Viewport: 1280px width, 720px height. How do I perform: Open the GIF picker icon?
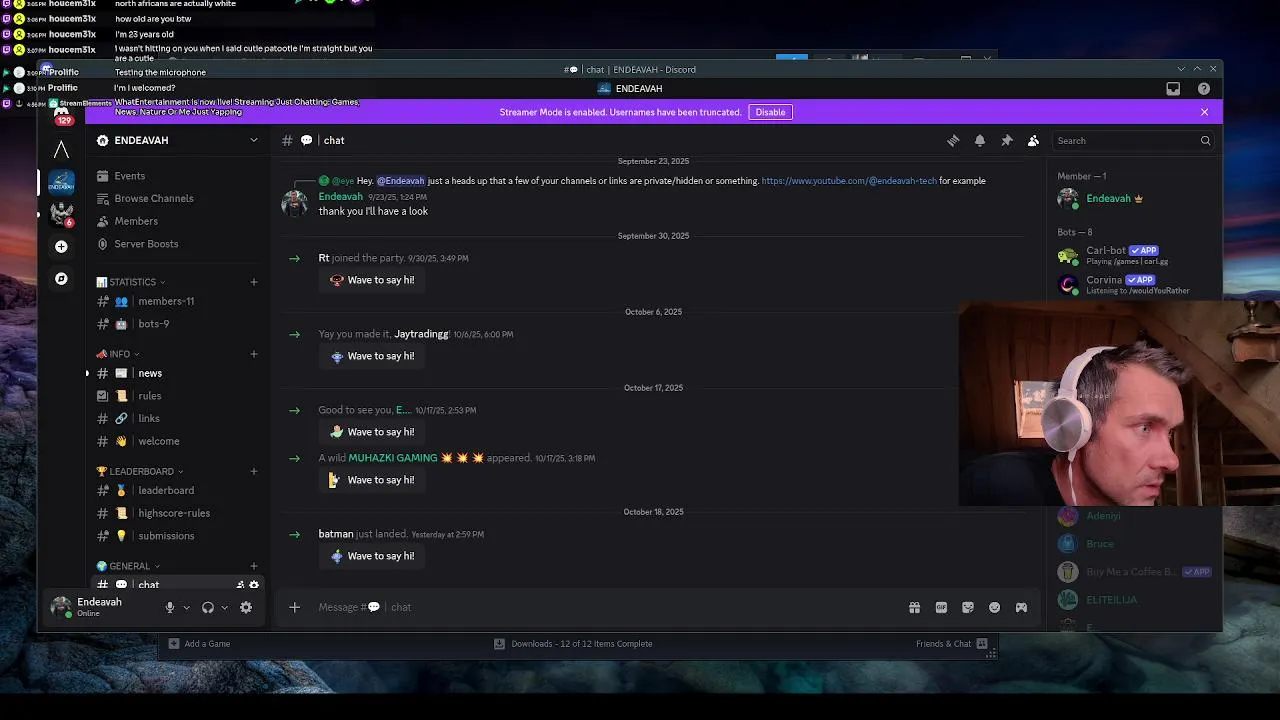[x=941, y=607]
